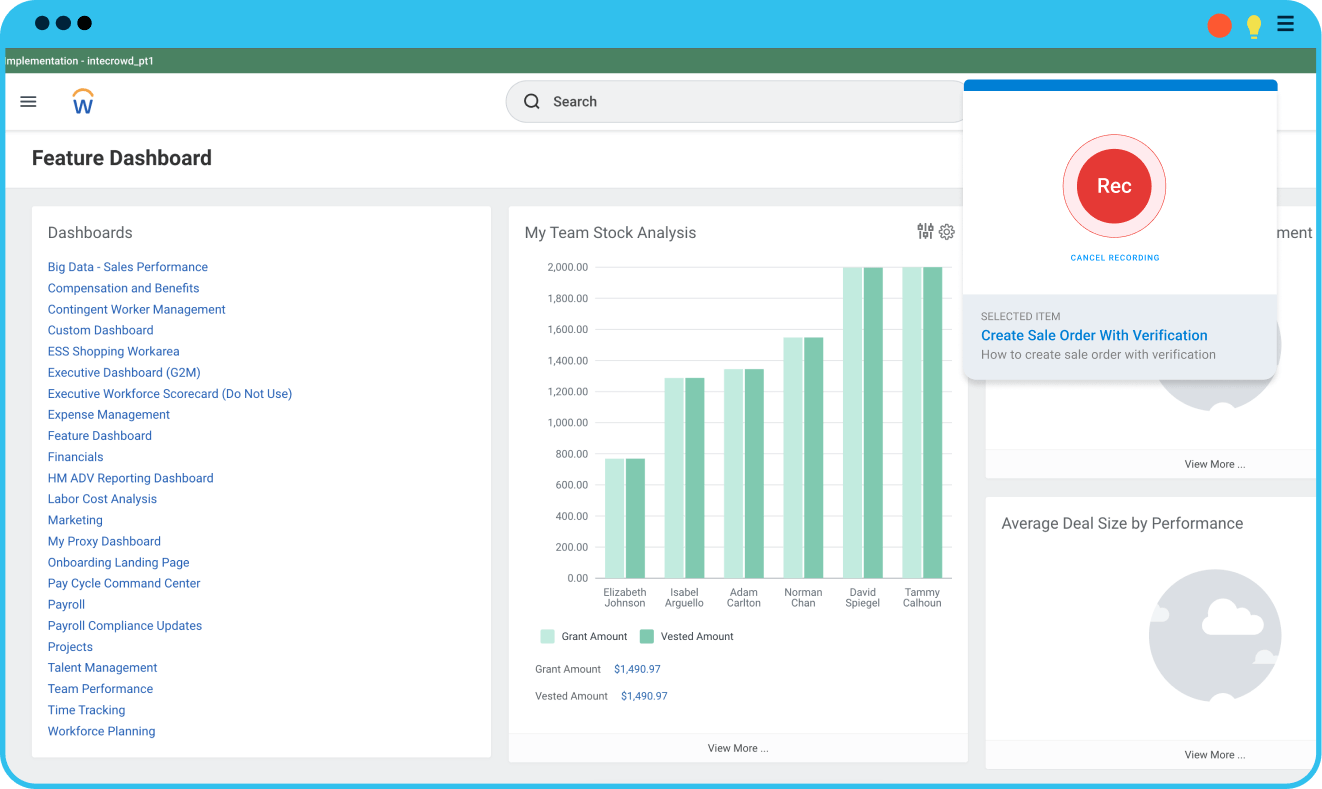Open Contingent Worker Management dashboard
The width and height of the screenshot is (1322, 789).
coord(137,309)
